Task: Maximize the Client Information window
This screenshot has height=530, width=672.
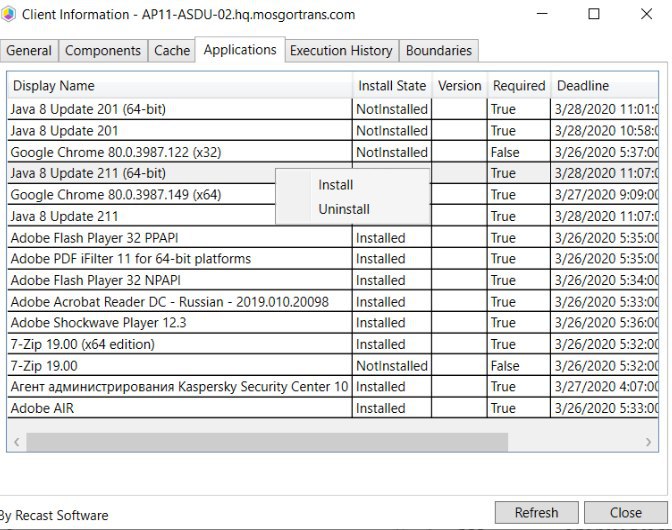Action: click(594, 14)
